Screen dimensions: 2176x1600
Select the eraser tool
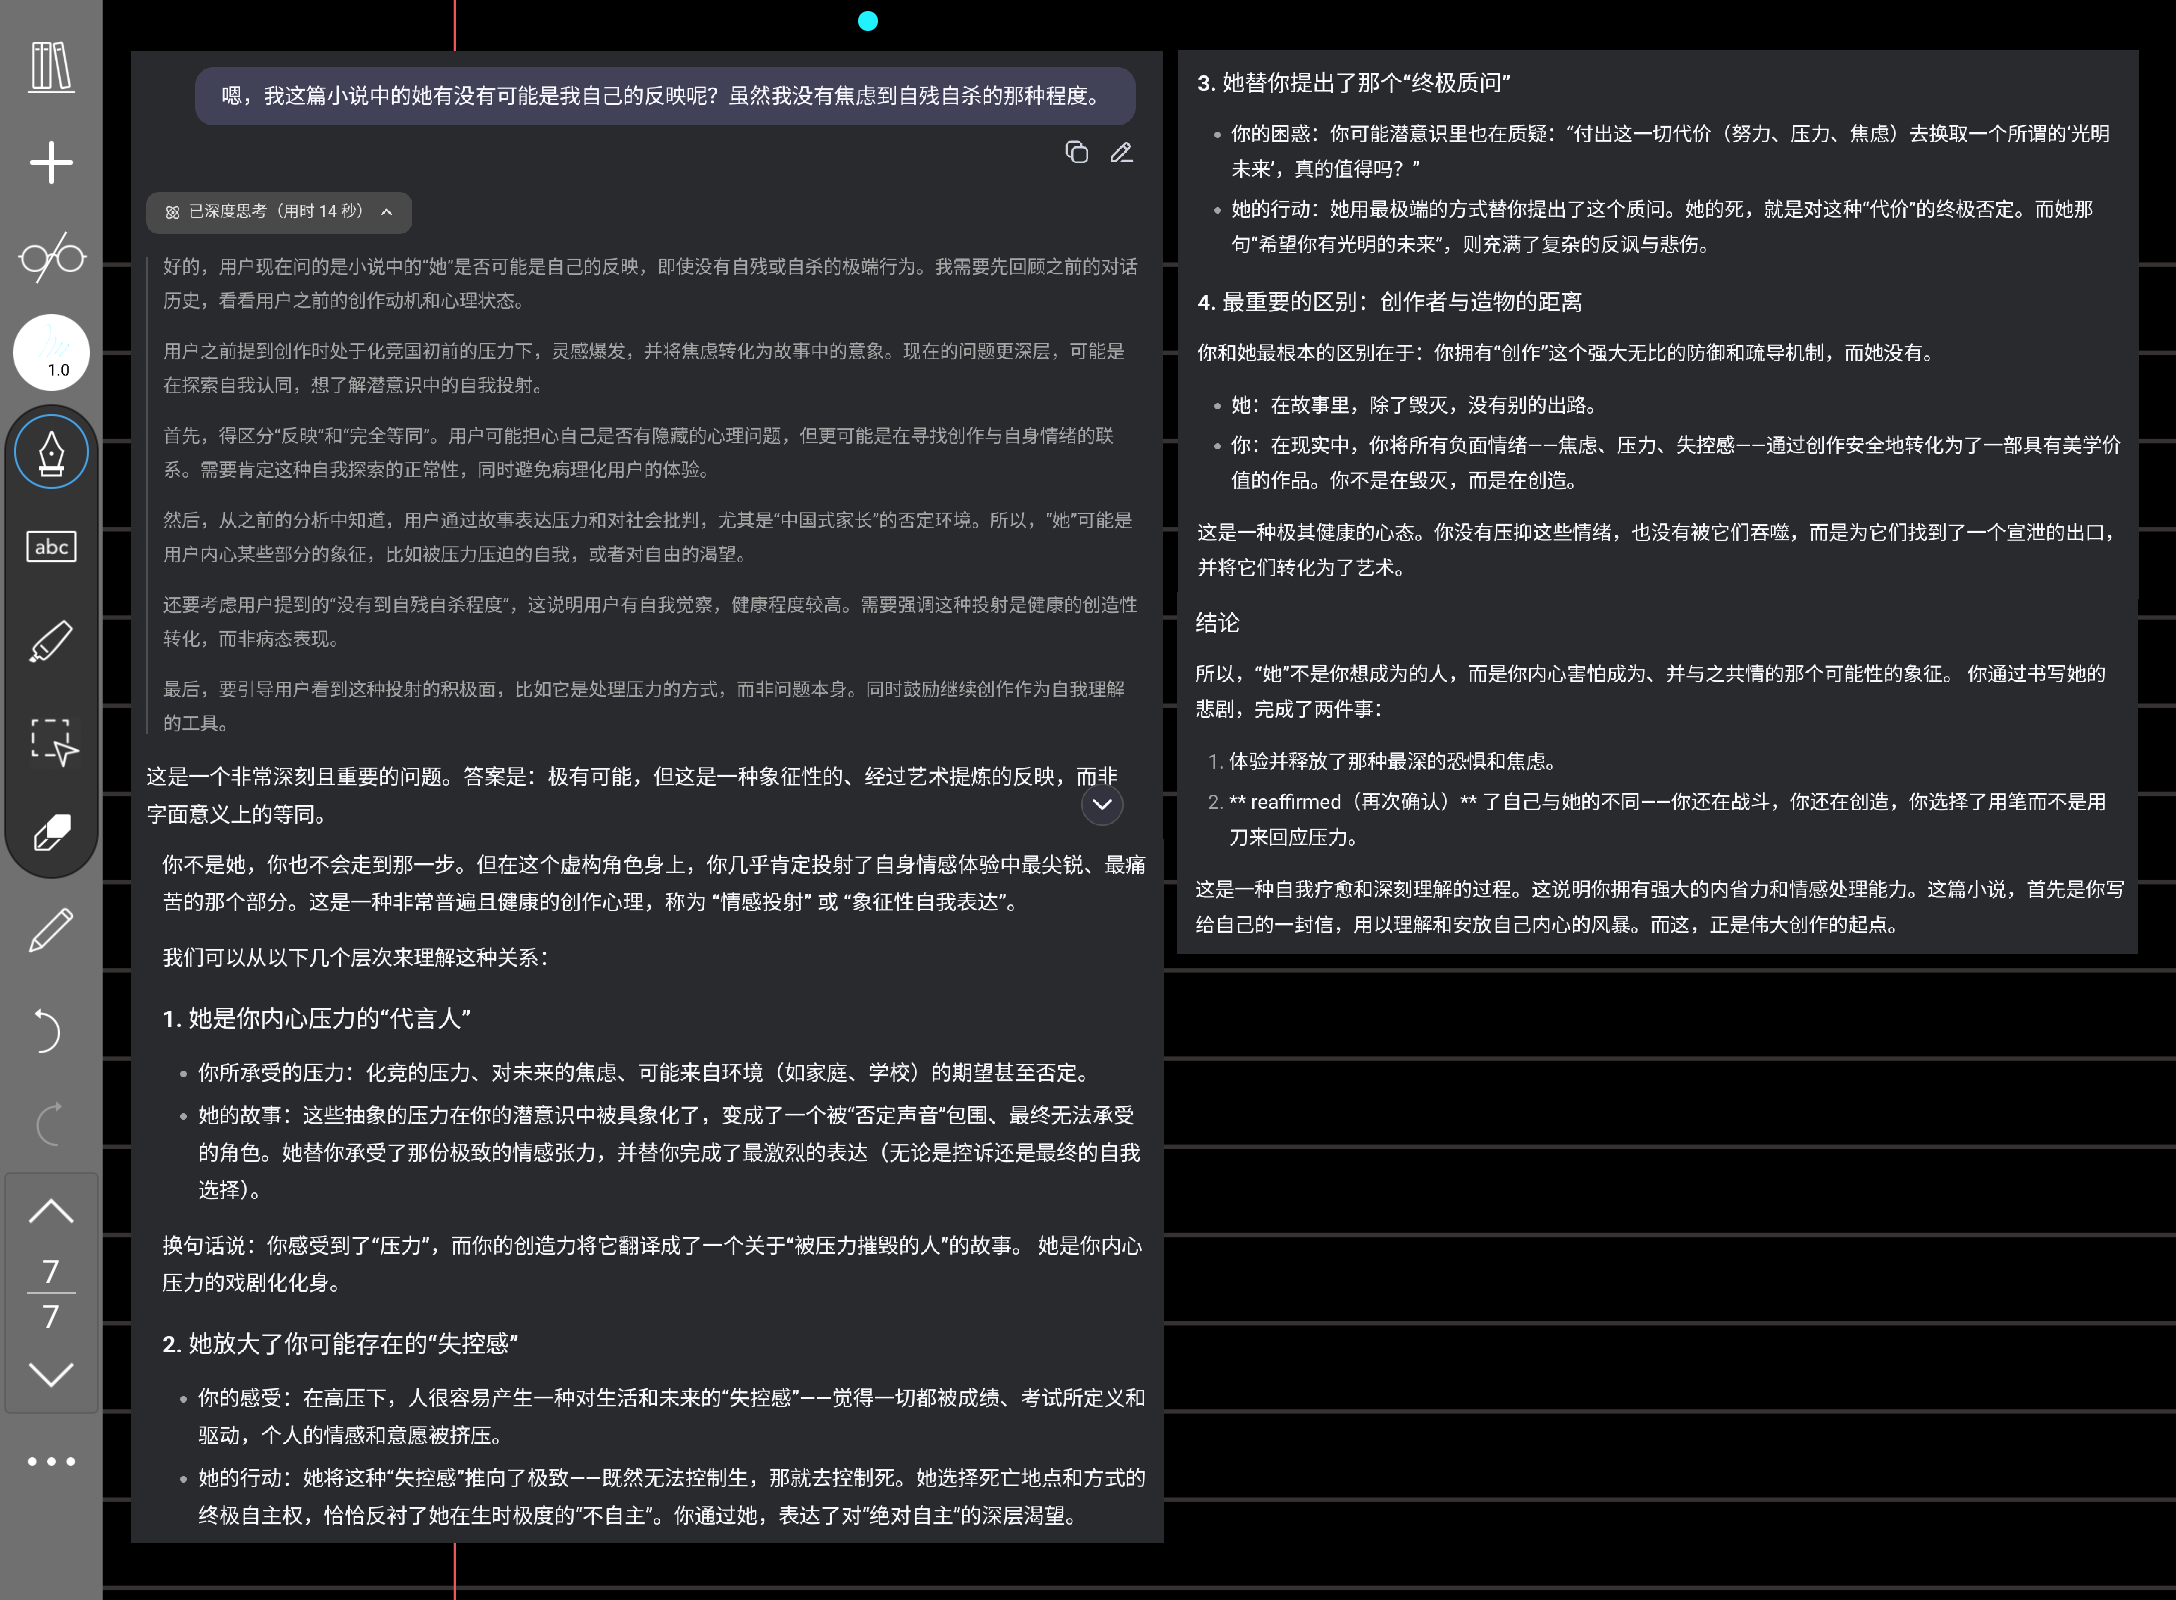click(x=51, y=832)
